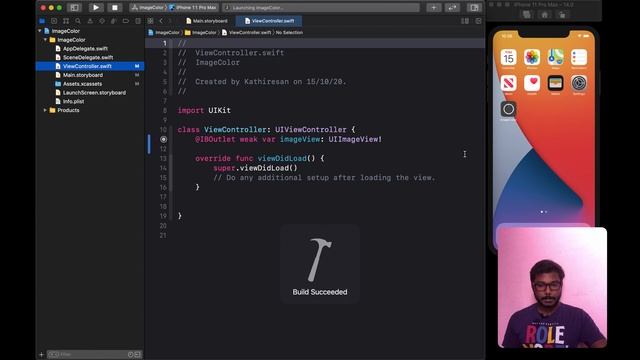Click ViewController.swift in jump bar
The image size is (640, 360).
coord(246,33)
